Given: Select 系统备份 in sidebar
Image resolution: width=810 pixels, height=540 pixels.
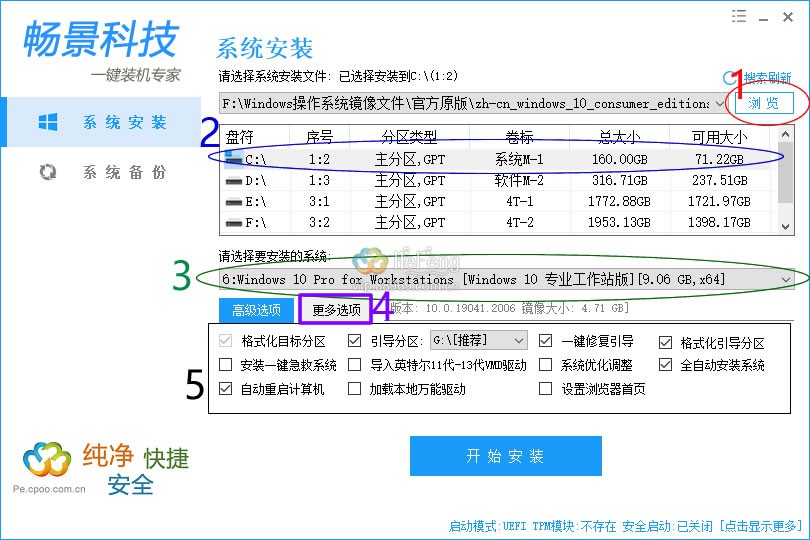Looking at the screenshot, I should [x=101, y=172].
